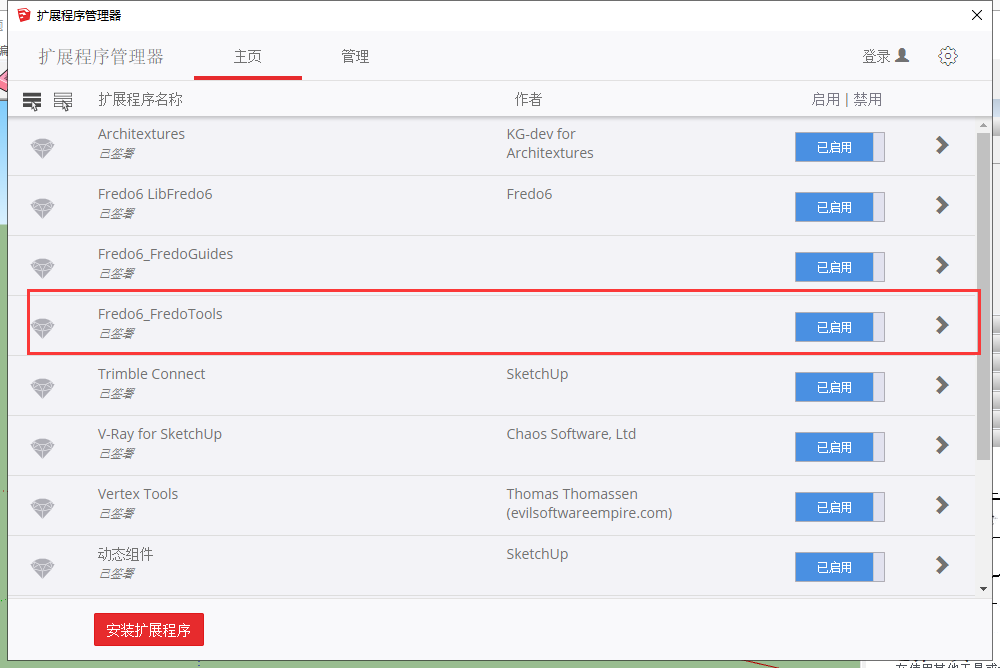
Task: Open the settings gear icon
Action: click(948, 56)
